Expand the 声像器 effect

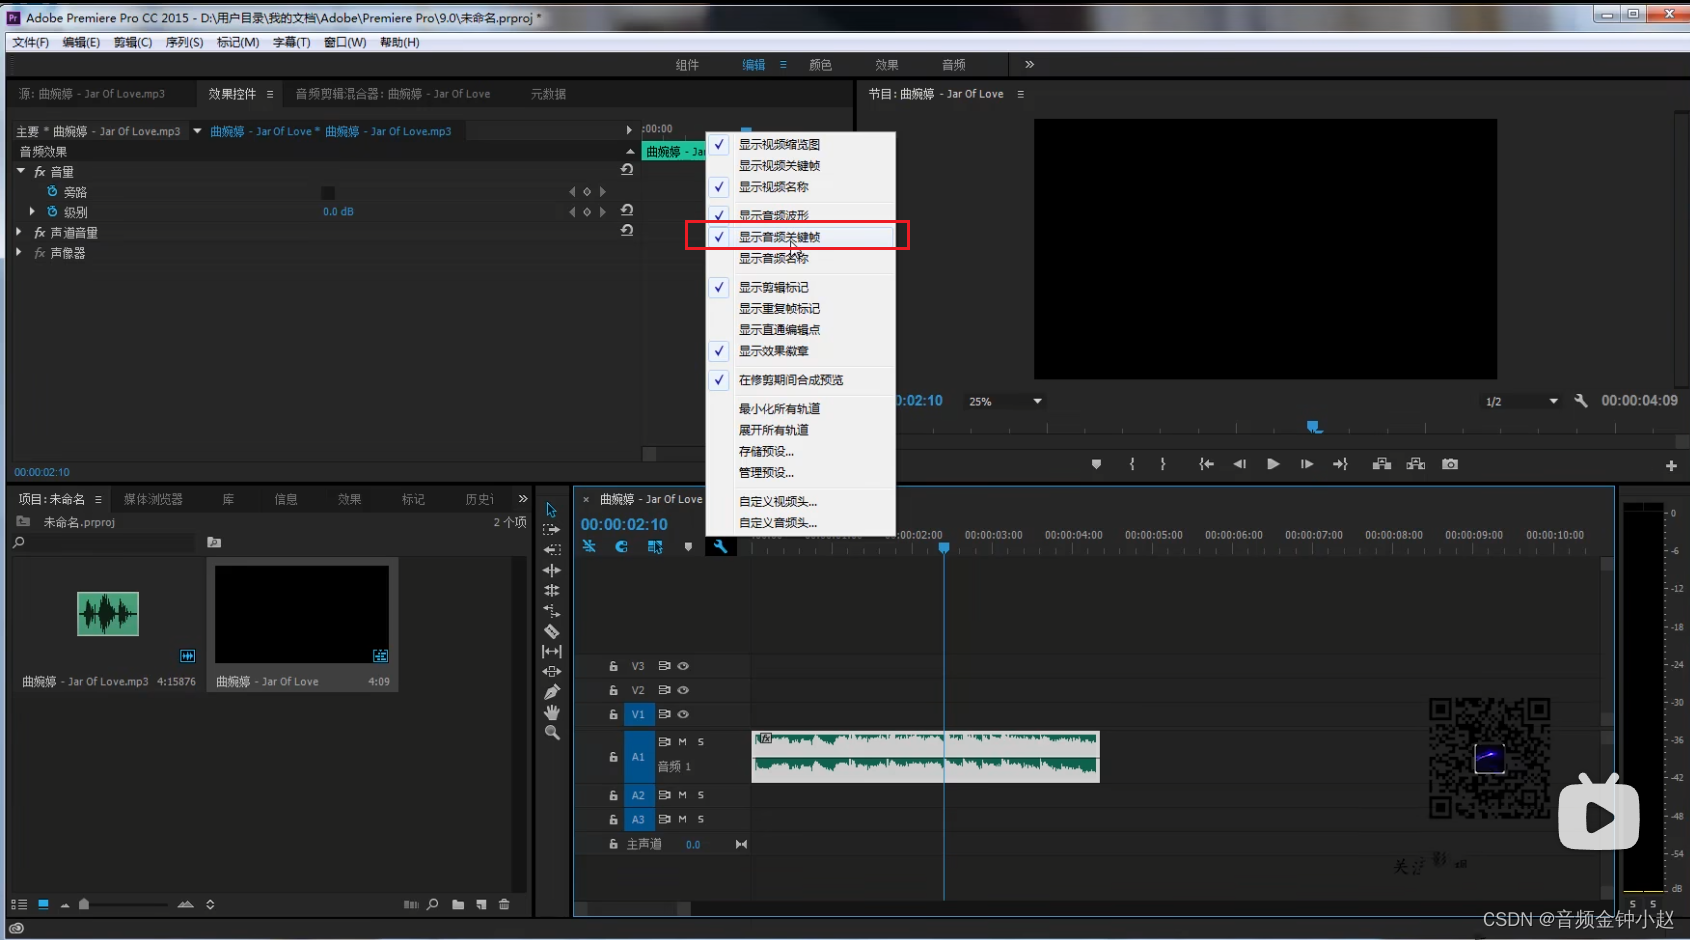click(19, 253)
